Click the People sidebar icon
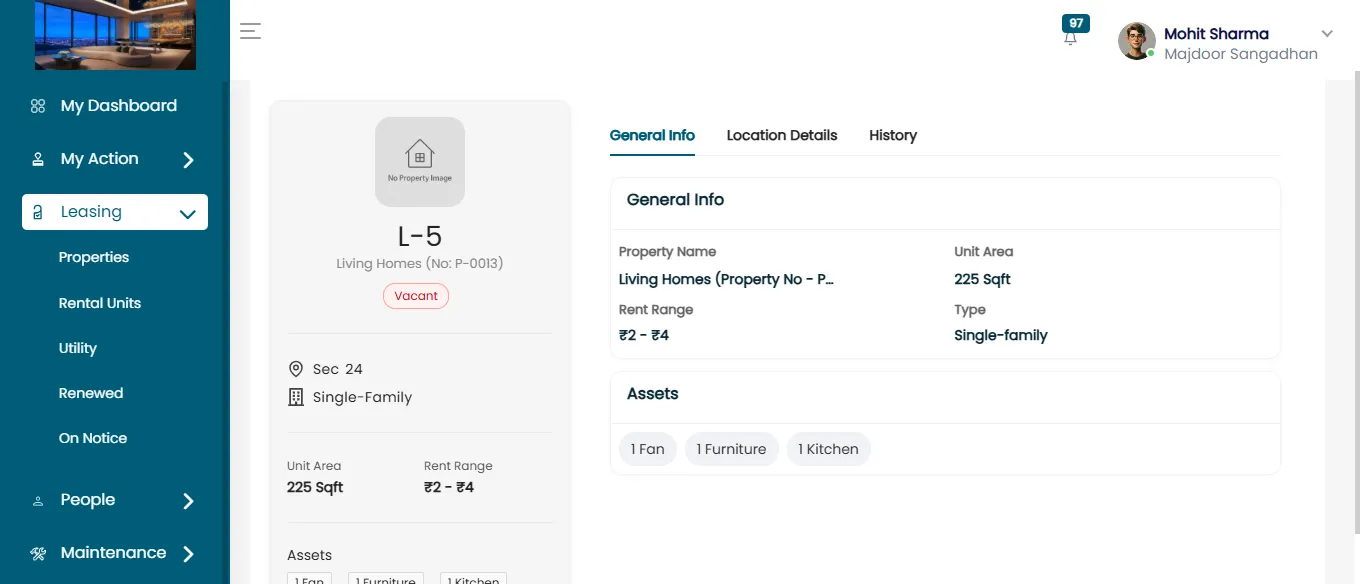Viewport: 1360px width, 584px height. tap(38, 501)
